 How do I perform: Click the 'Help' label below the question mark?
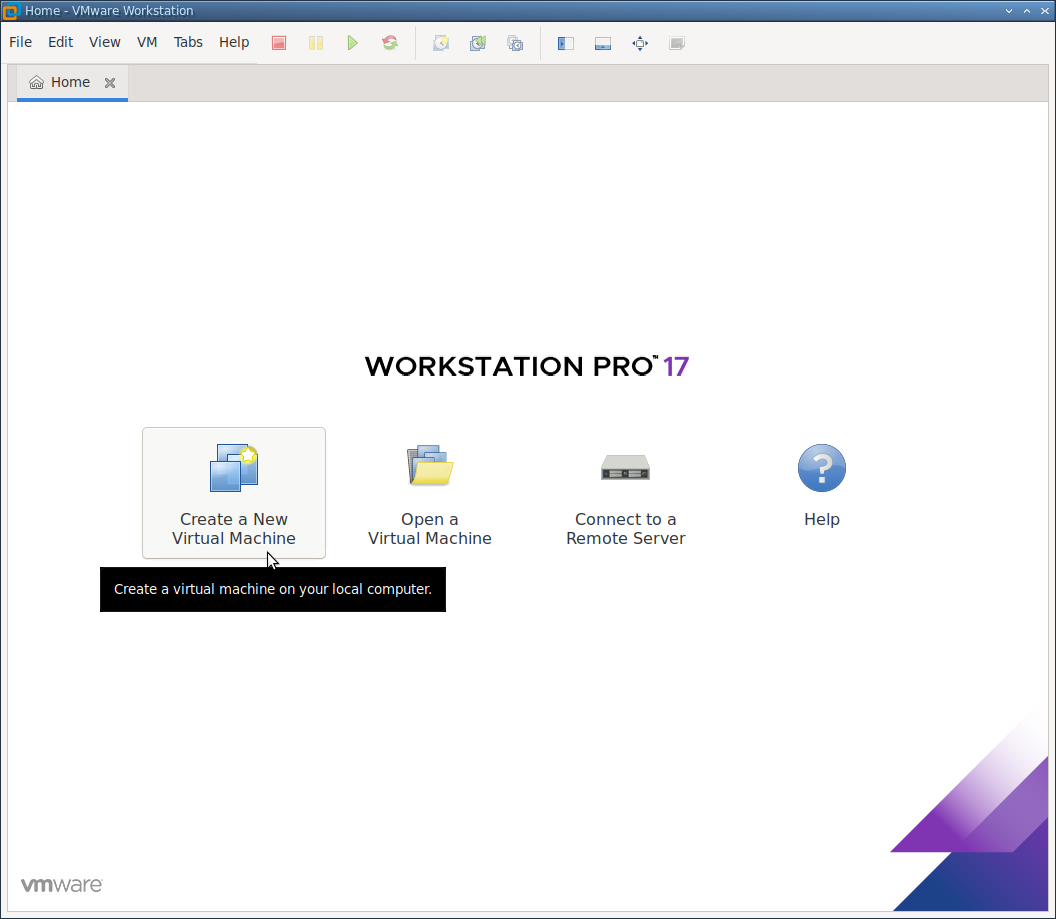coord(822,519)
